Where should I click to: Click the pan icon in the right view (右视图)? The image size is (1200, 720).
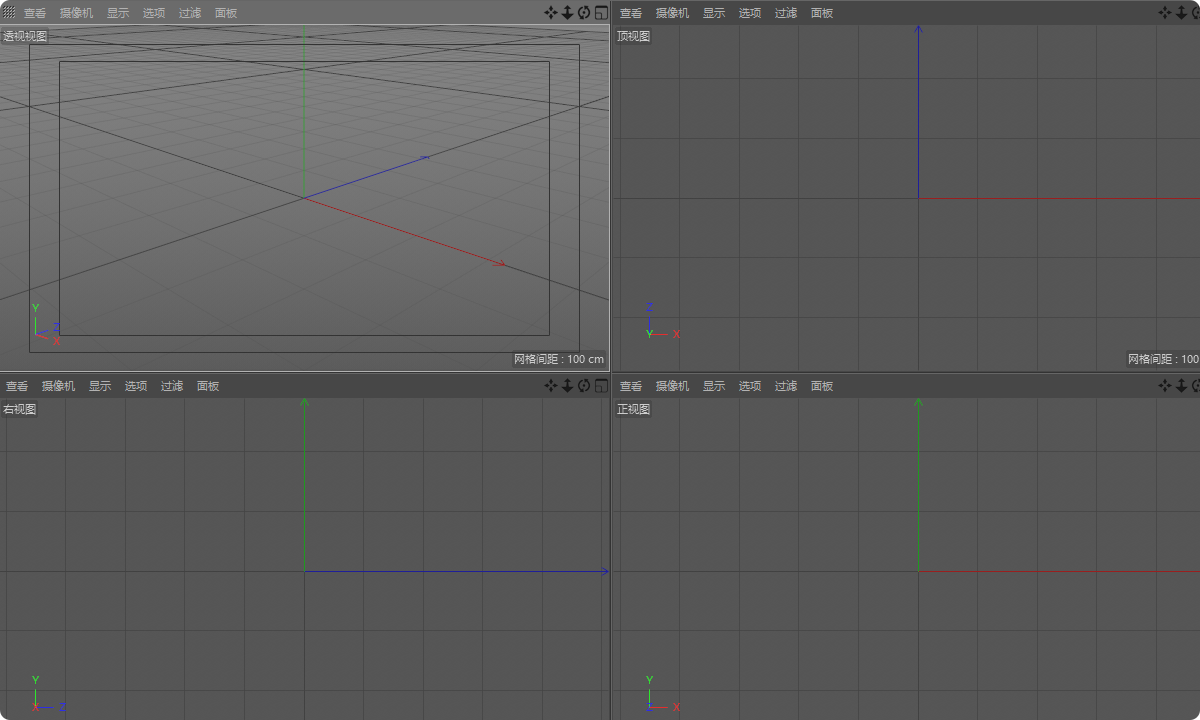tap(551, 386)
